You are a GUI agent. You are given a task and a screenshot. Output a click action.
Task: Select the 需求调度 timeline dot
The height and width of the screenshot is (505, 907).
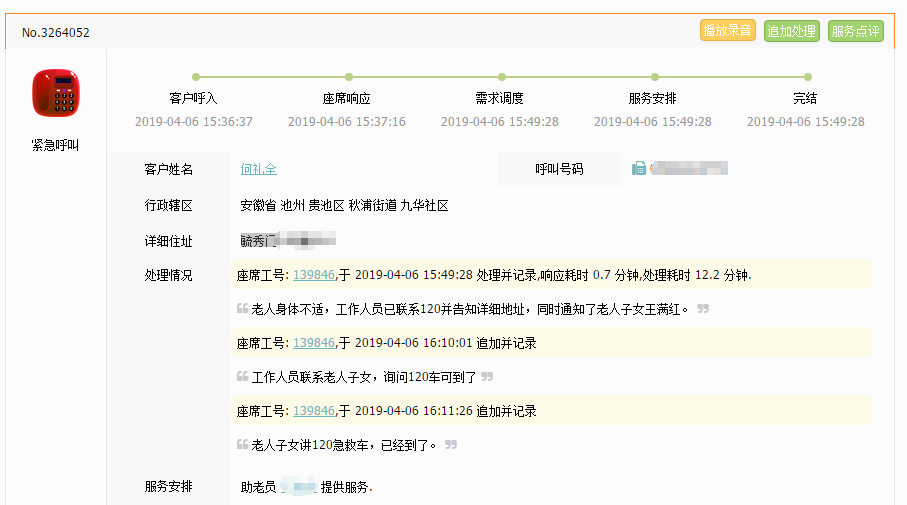502,77
